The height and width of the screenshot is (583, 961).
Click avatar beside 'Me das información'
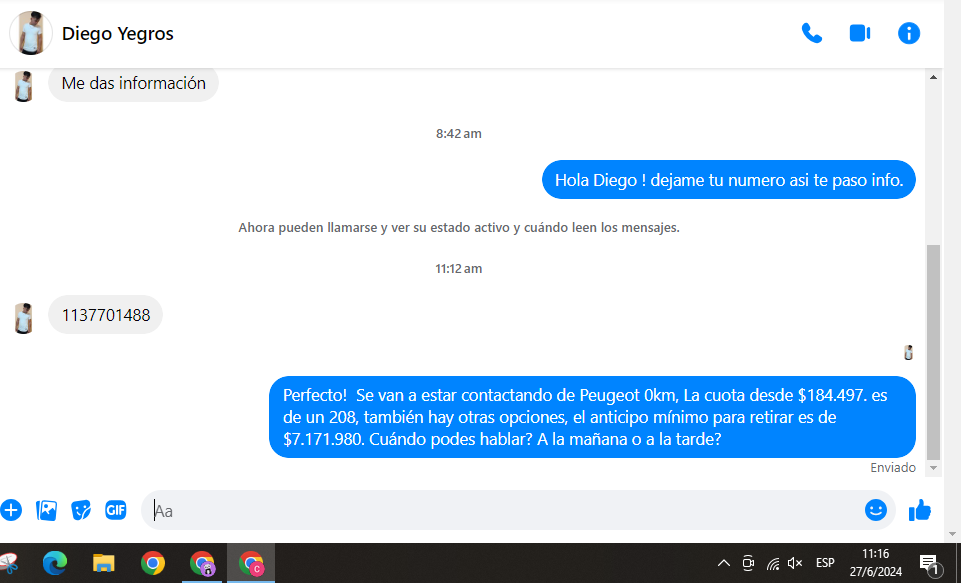point(24,86)
